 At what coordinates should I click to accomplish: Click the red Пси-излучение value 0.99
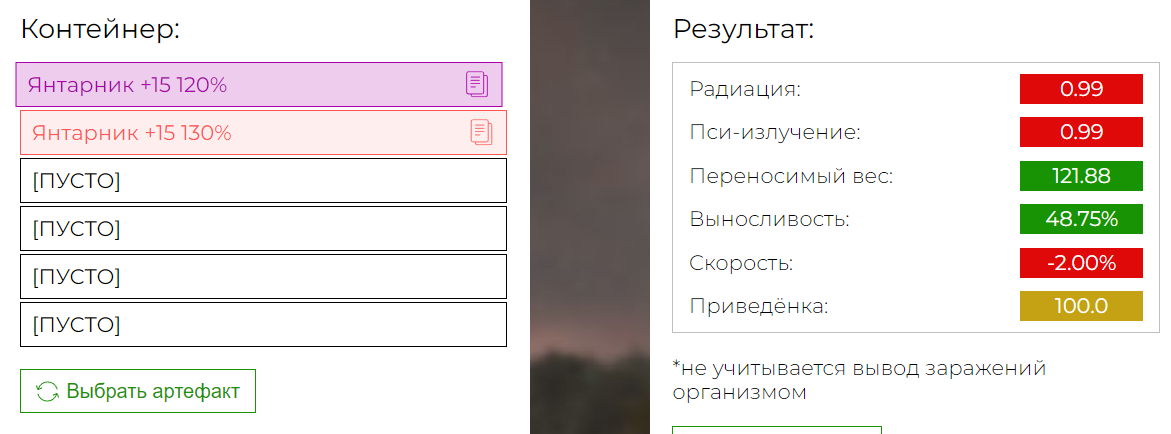tap(1081, 132)
